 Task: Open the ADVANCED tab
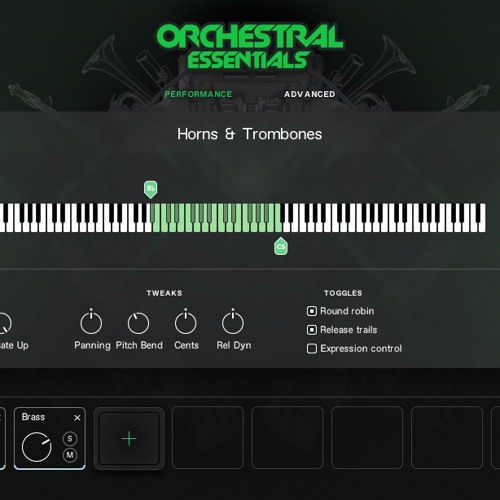(x=310, y=94)
